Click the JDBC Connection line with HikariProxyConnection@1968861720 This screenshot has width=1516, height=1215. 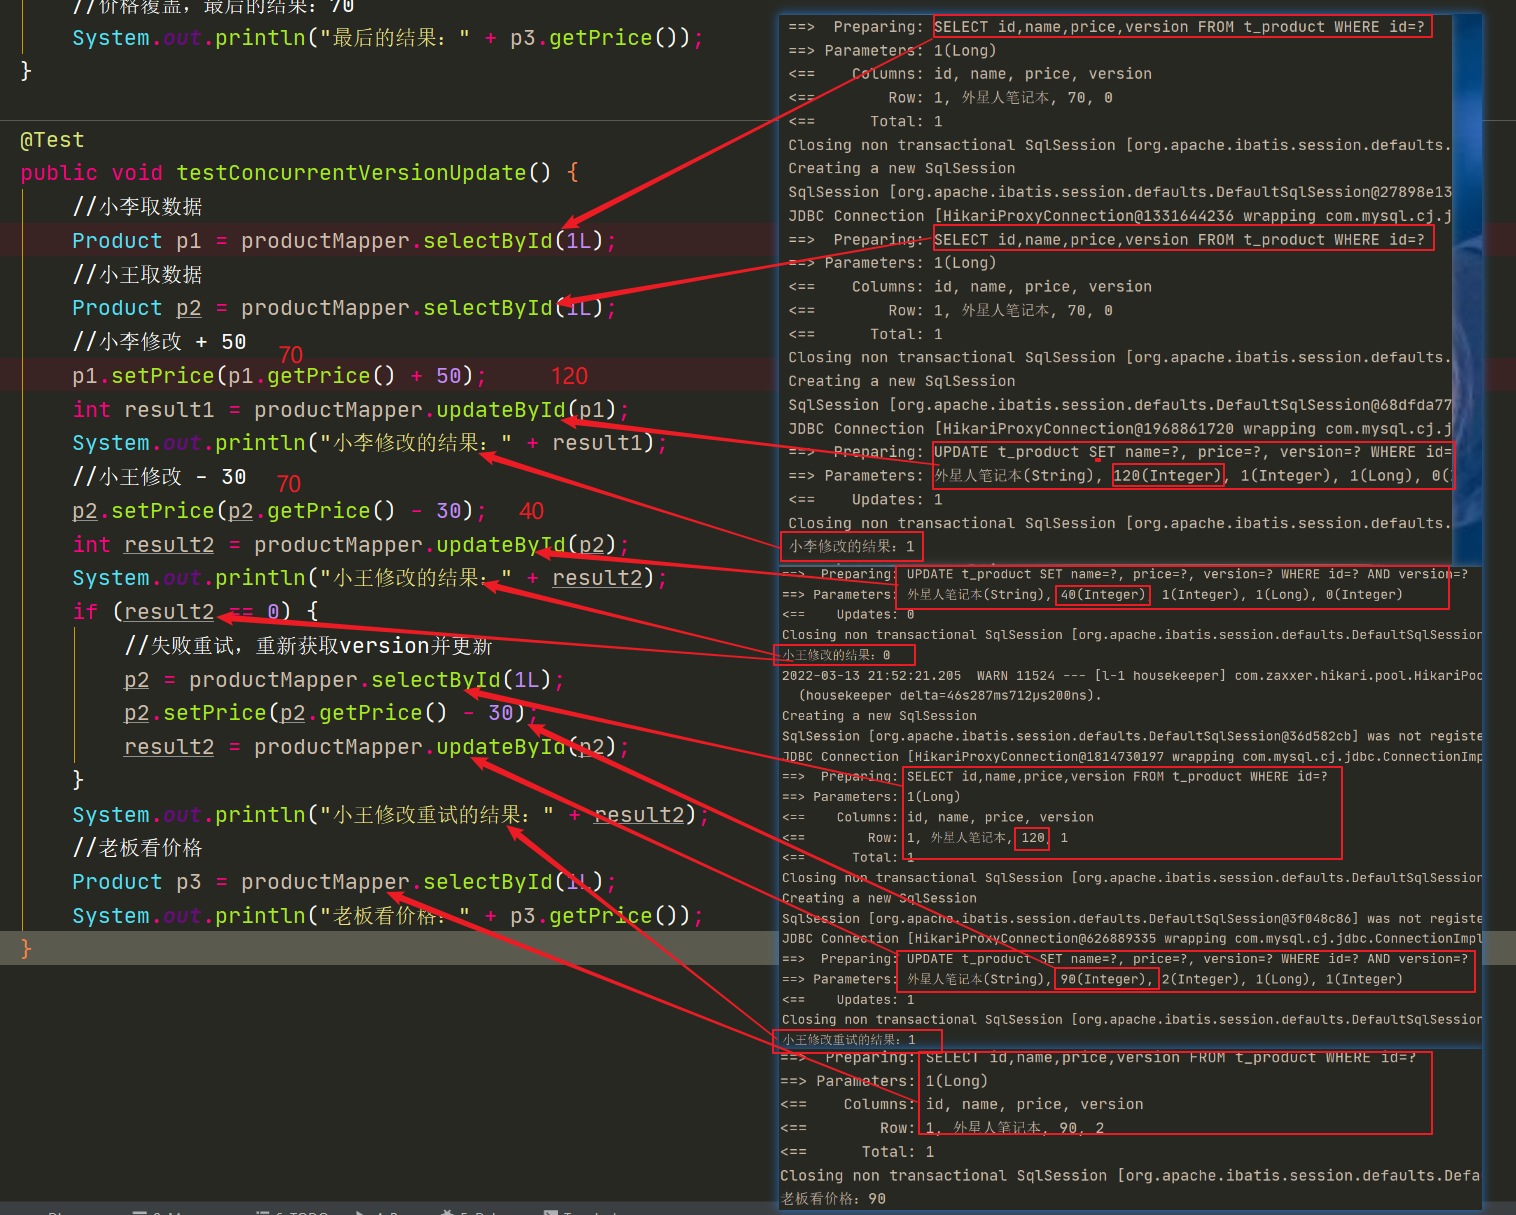(1120, 429)
